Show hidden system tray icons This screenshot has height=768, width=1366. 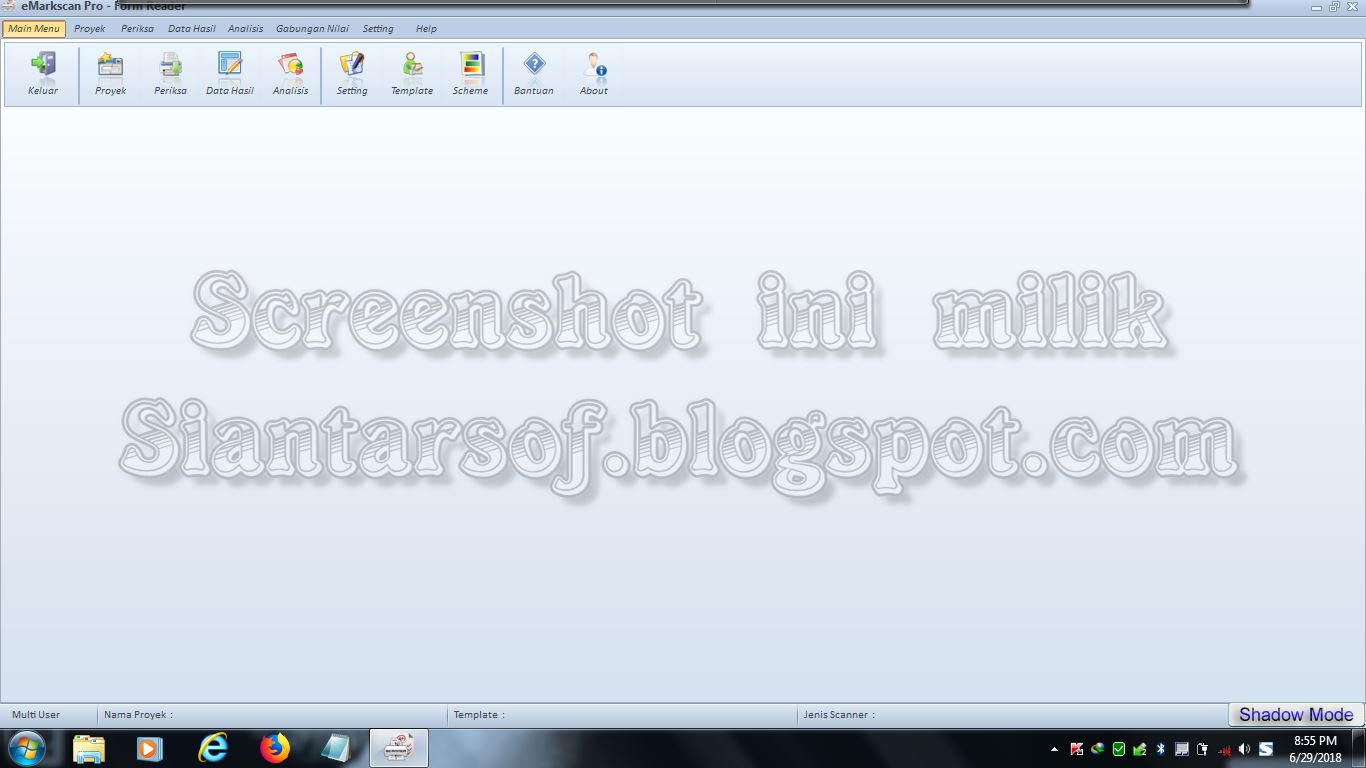click(1054, 749)
